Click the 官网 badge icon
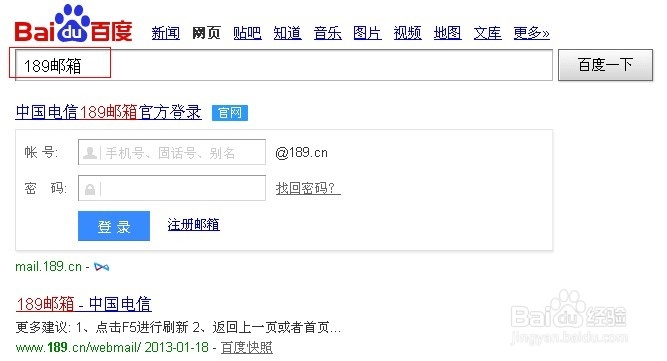This screenshot has height=361, width=667. 230,113
